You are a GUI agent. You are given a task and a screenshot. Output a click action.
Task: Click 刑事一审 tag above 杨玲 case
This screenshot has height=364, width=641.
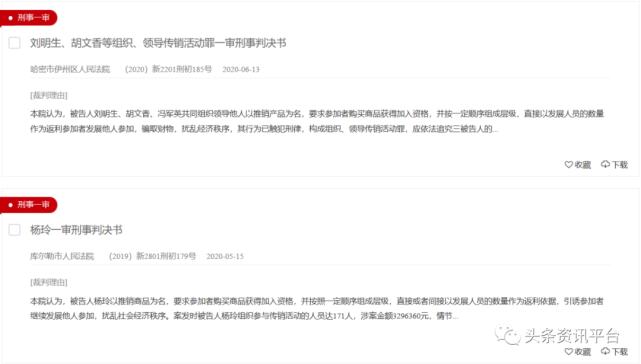click(x=29, y=204)
